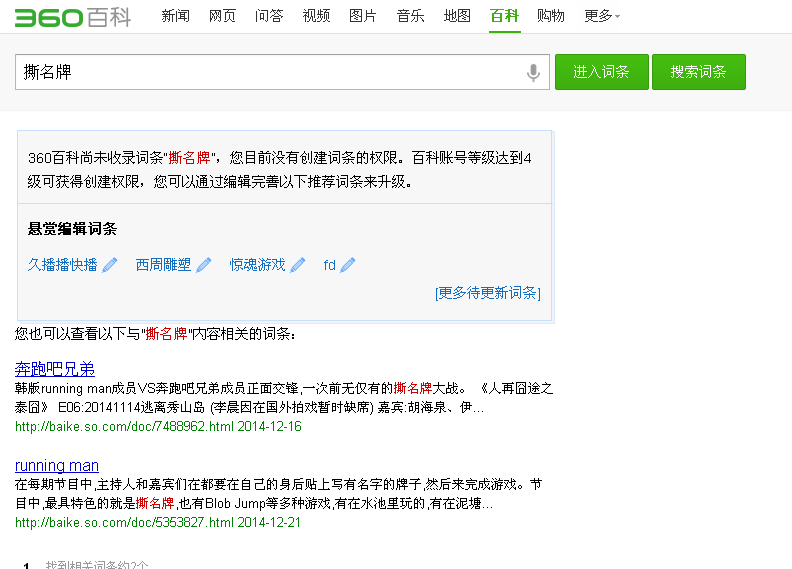The width and height of the screenshot is (792, 569).
Task: Click the 您也可以查看以下与 related entries line
Action: [x=155, y=334]
